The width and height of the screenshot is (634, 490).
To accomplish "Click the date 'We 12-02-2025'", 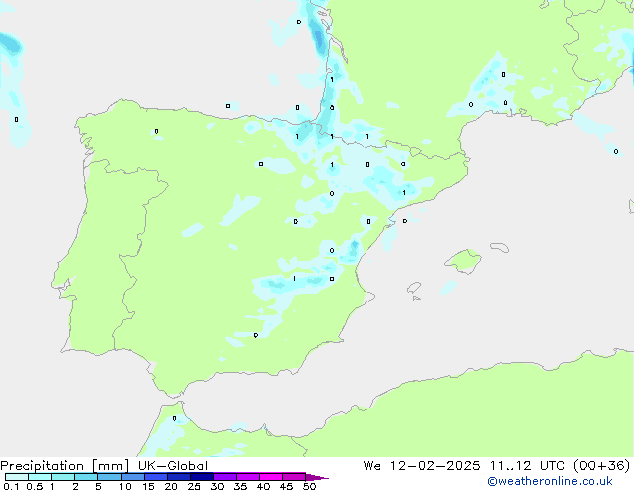I will (422, 465).
